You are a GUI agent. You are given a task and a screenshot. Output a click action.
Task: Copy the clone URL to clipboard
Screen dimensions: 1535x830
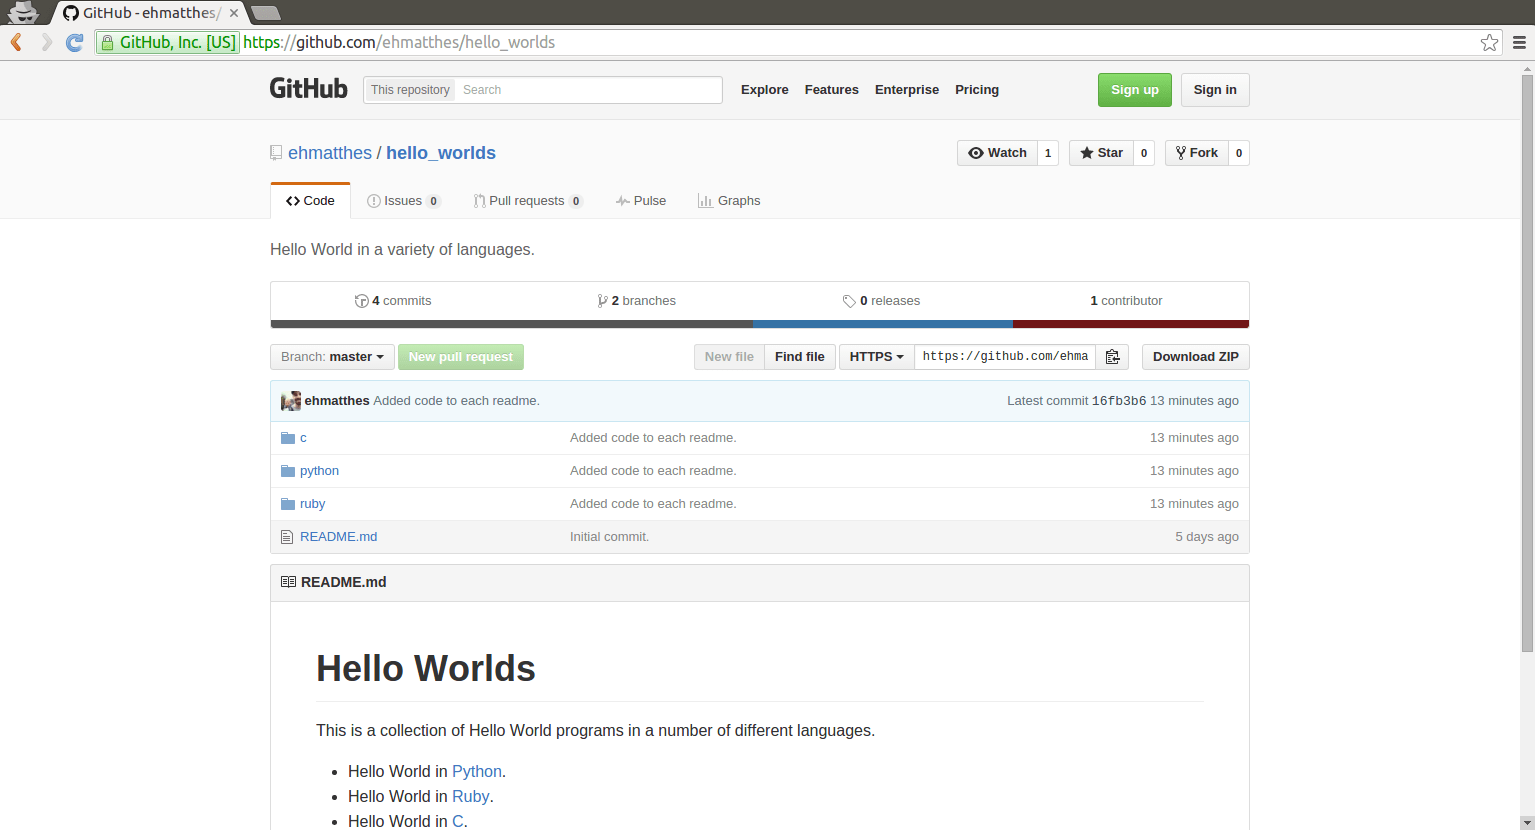[x=1112, y=357]
